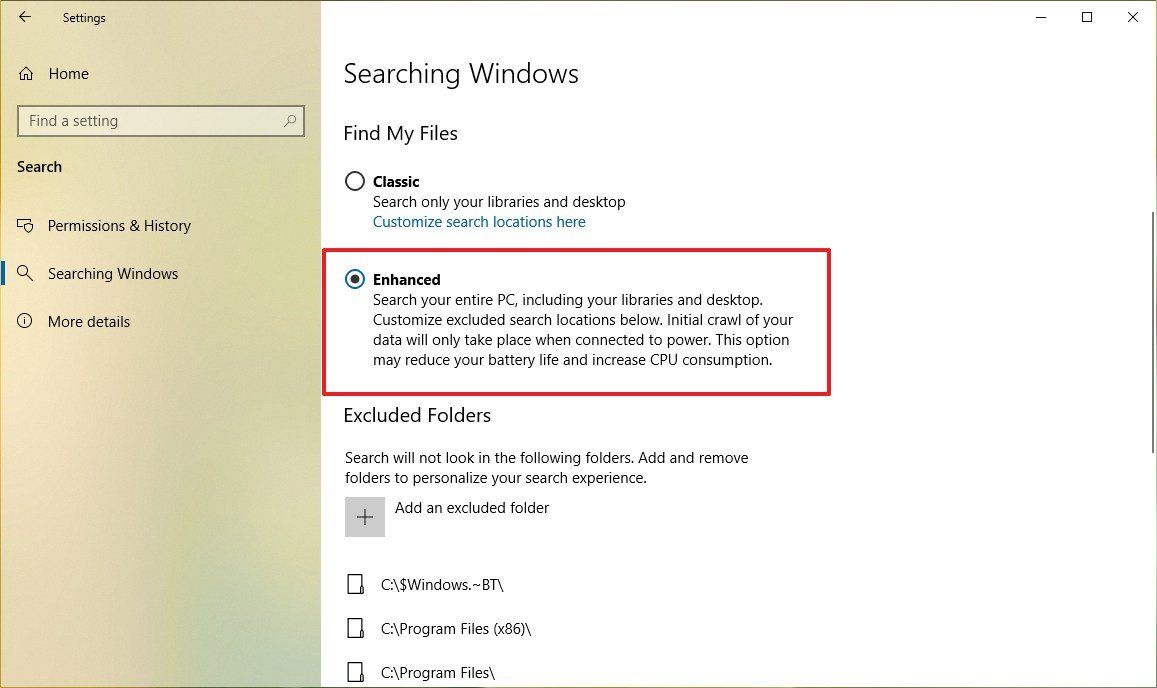
Task: Select the Classic search mode radio button
Action: [x=355, y=181]
